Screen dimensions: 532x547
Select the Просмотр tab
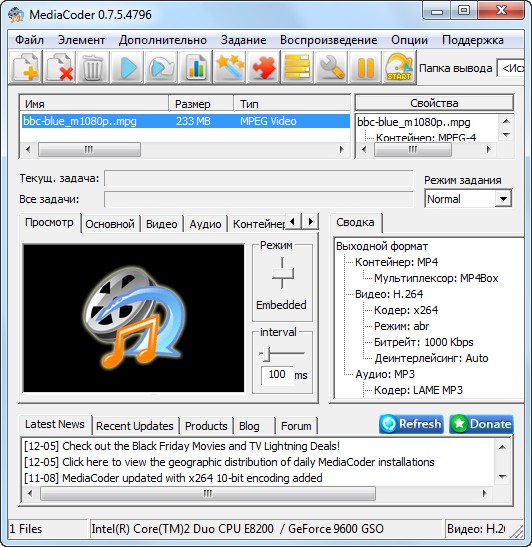(49, 222)
